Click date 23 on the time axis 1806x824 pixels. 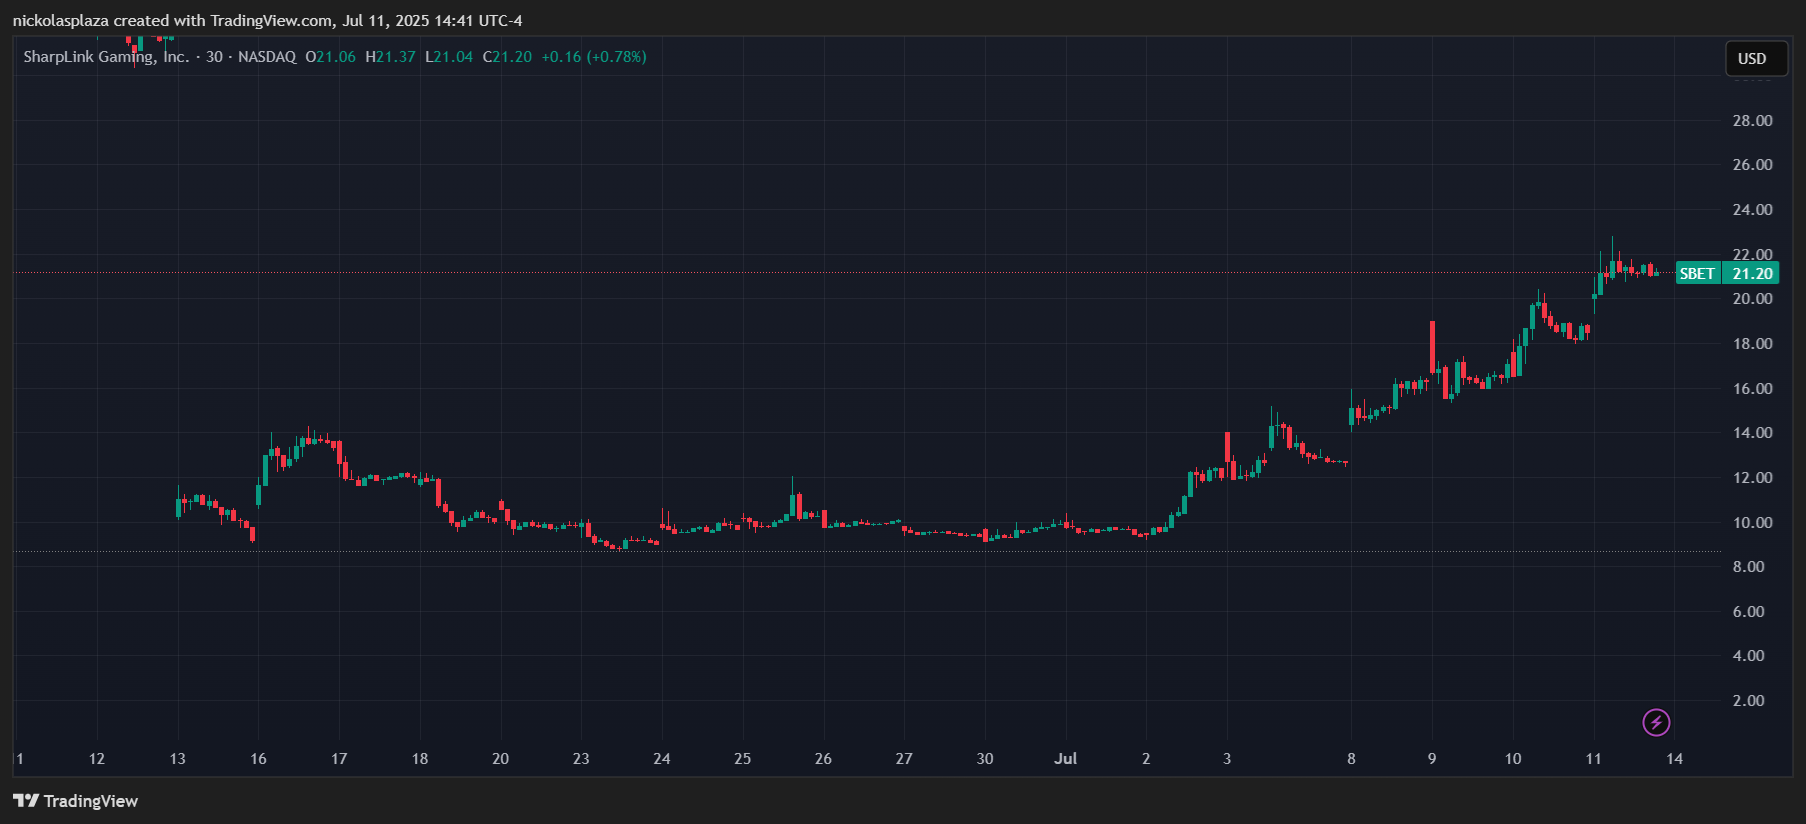(x=581, y=758)
